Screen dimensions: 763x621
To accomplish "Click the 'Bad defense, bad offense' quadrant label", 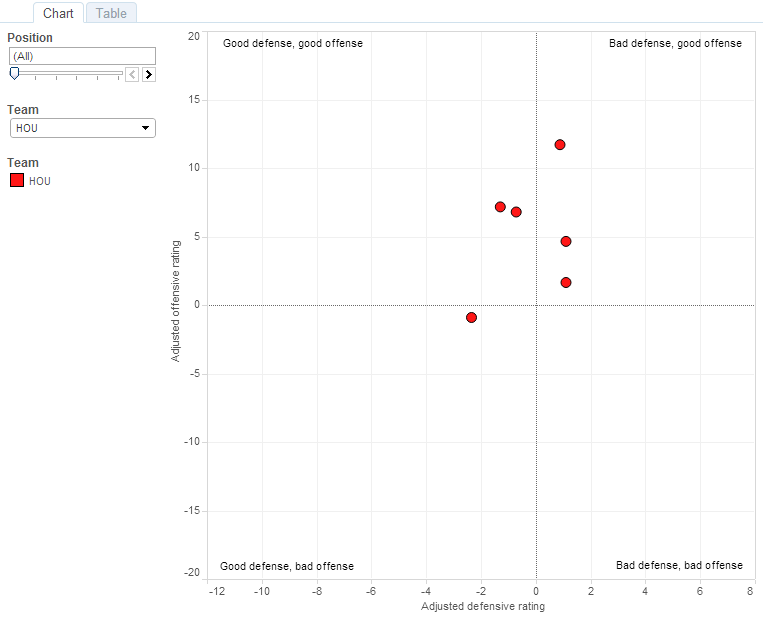I will tap(679, 565).
